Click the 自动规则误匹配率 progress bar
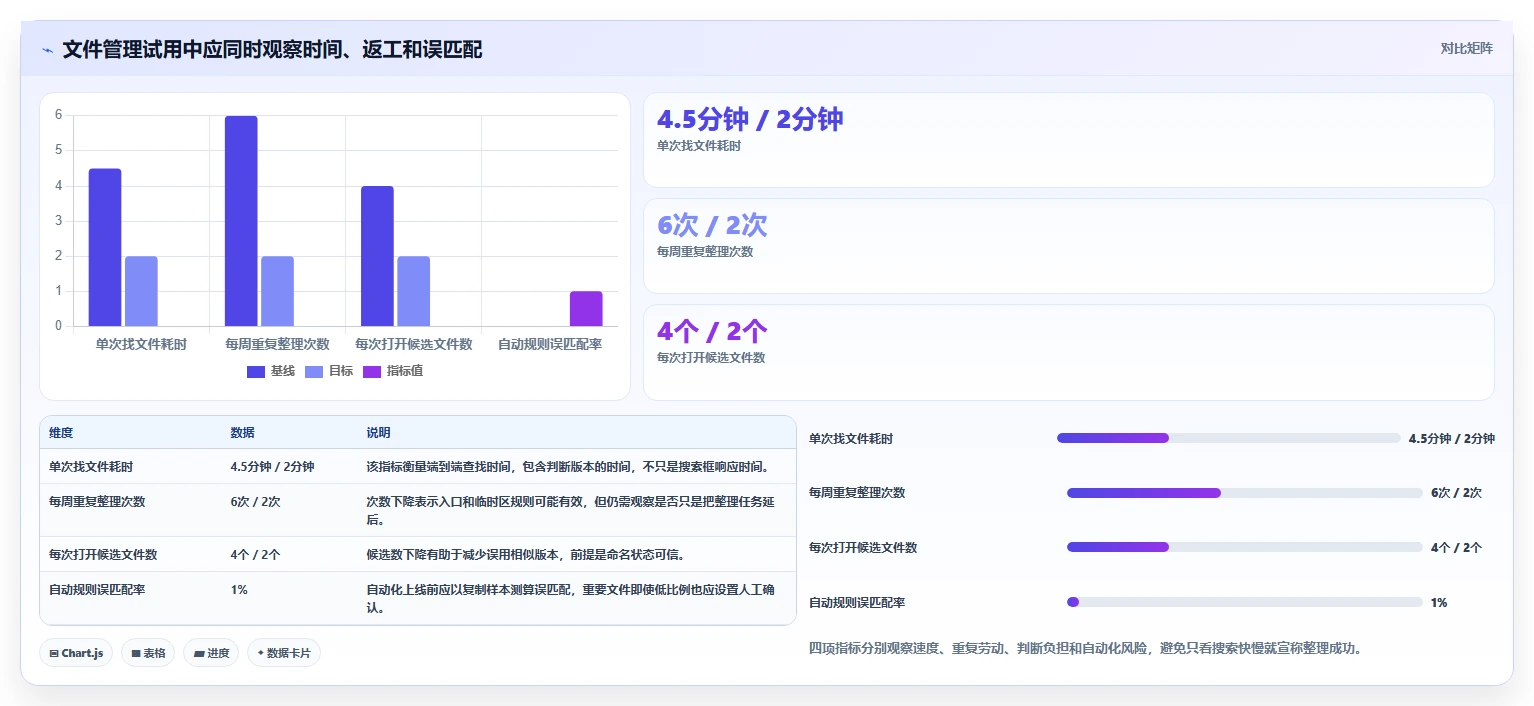This screenshot has height=706, width=1534. click(x=1244, y=602)
